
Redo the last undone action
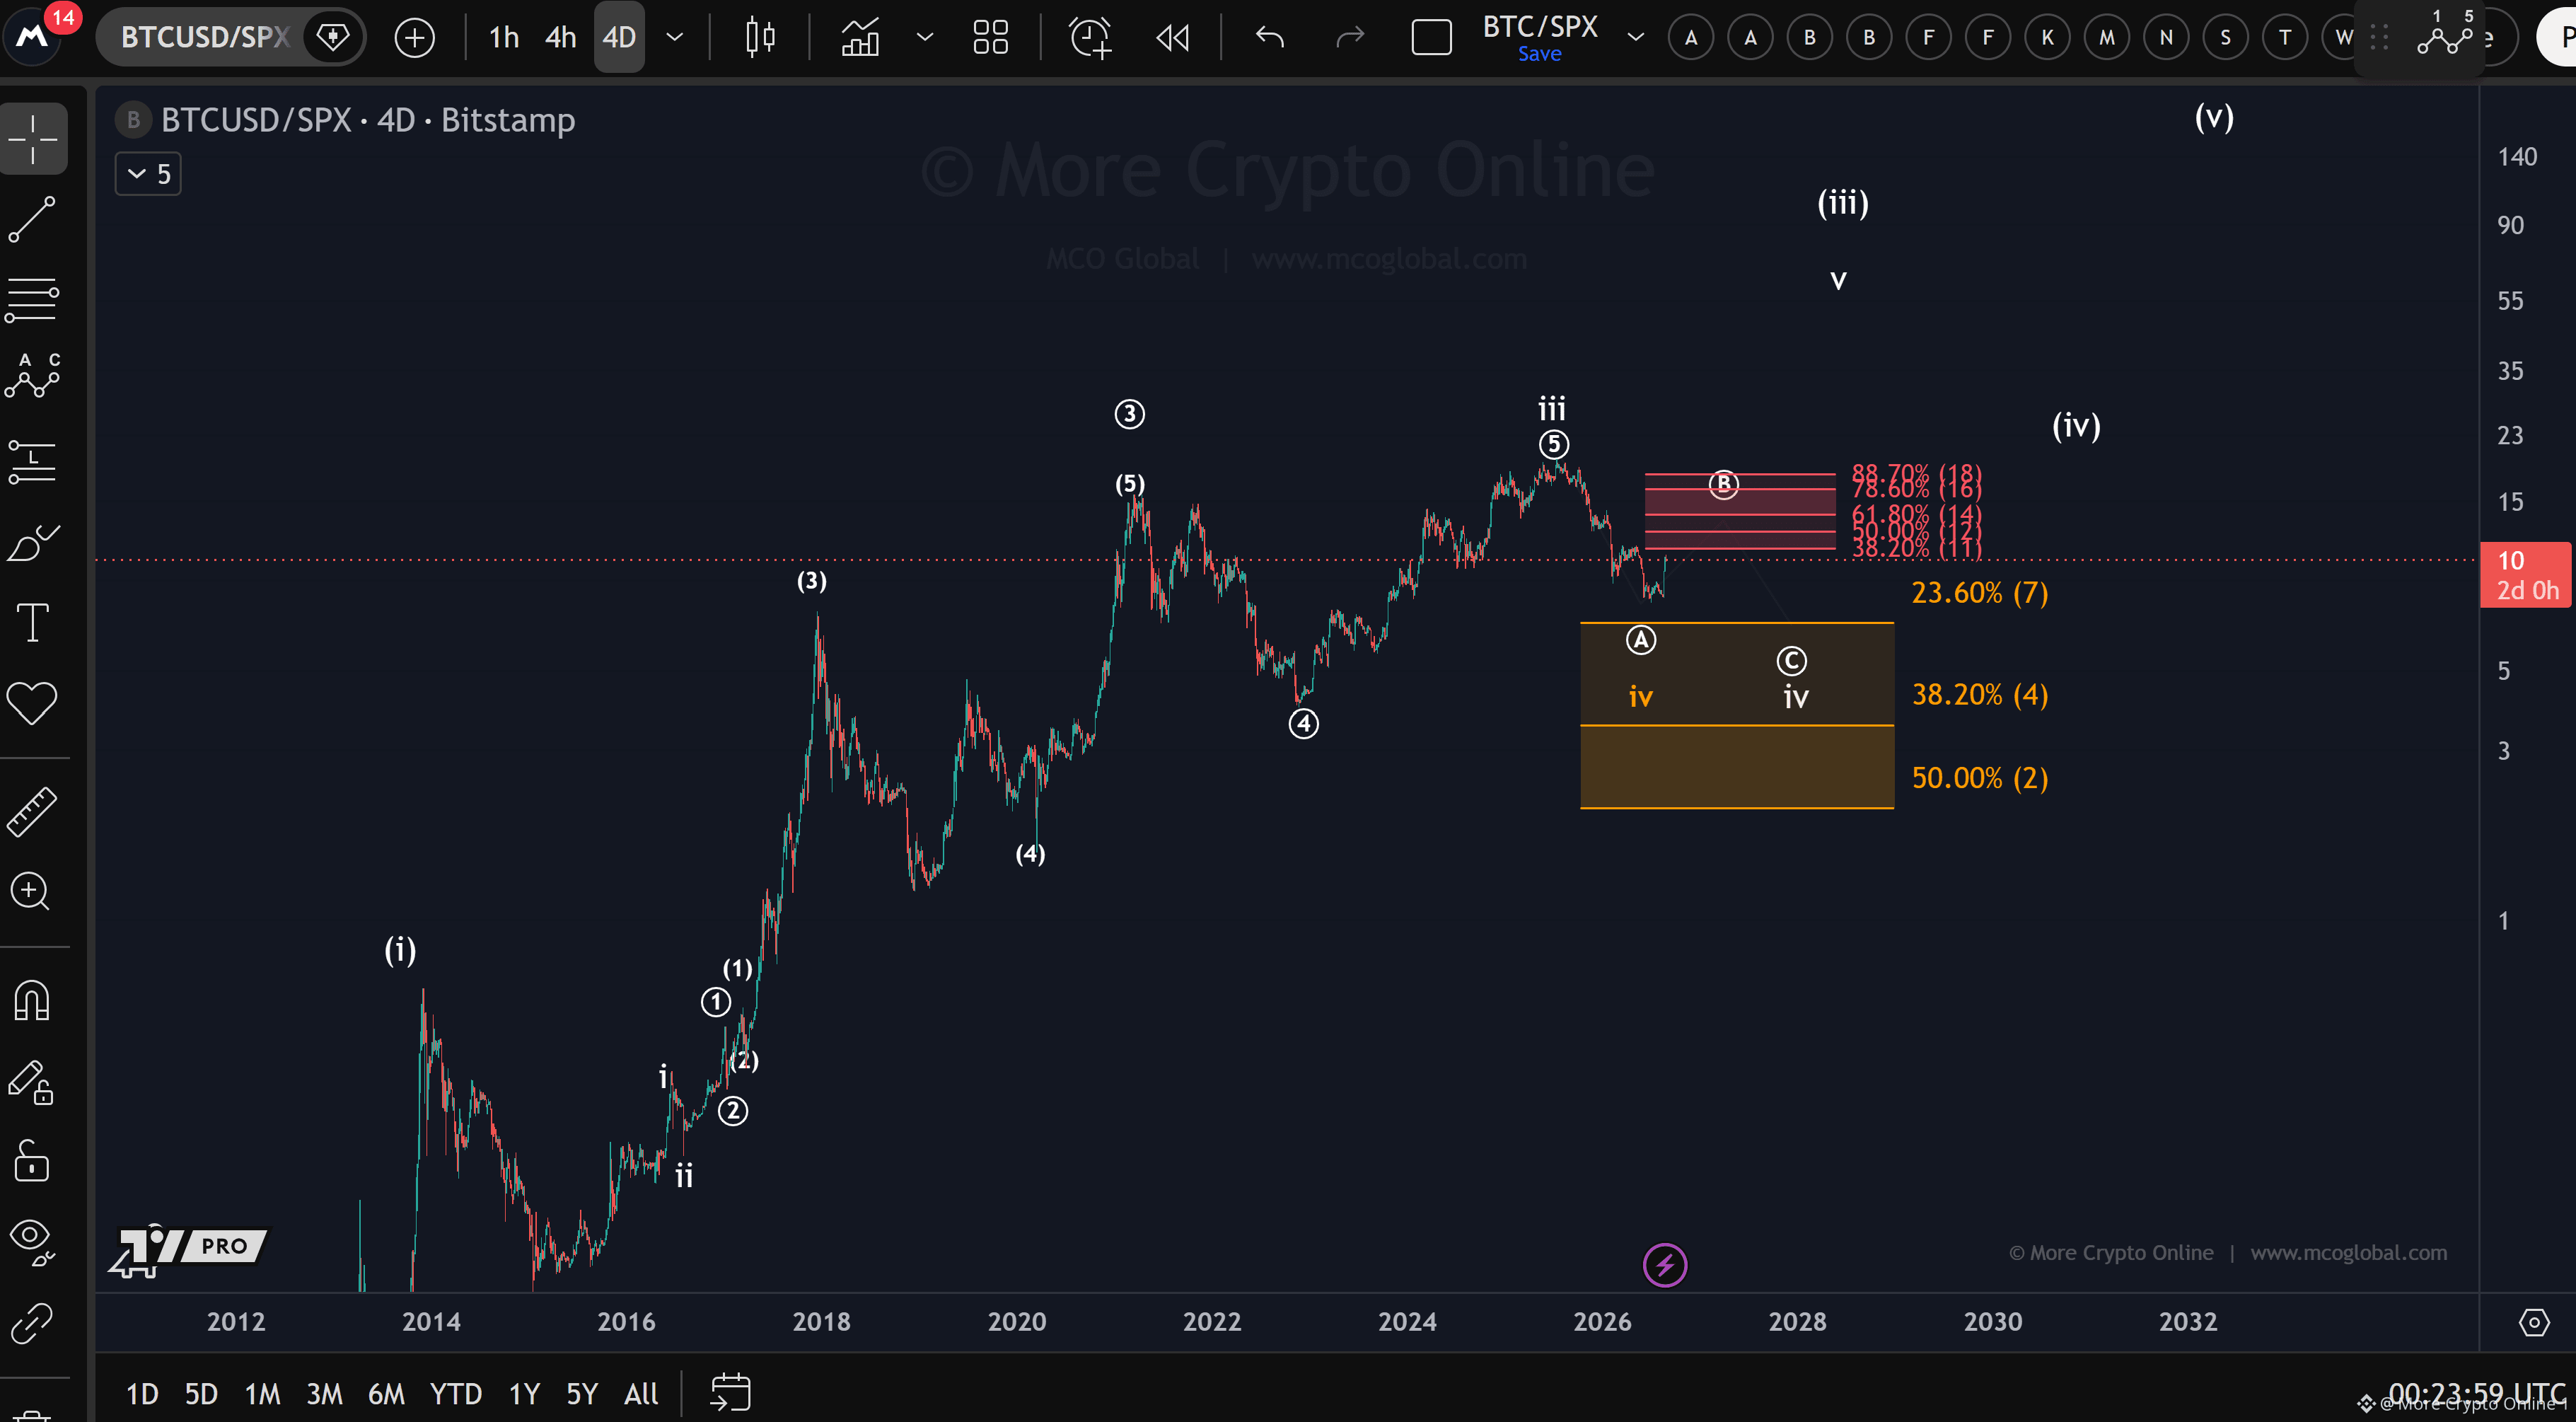tap(1350, 38)
